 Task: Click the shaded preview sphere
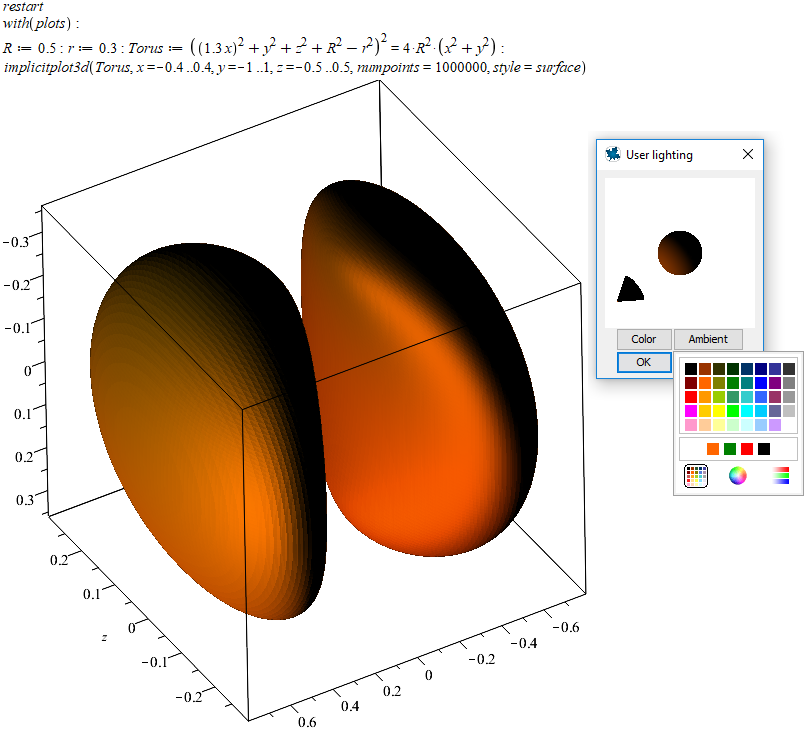coord(680,253)
